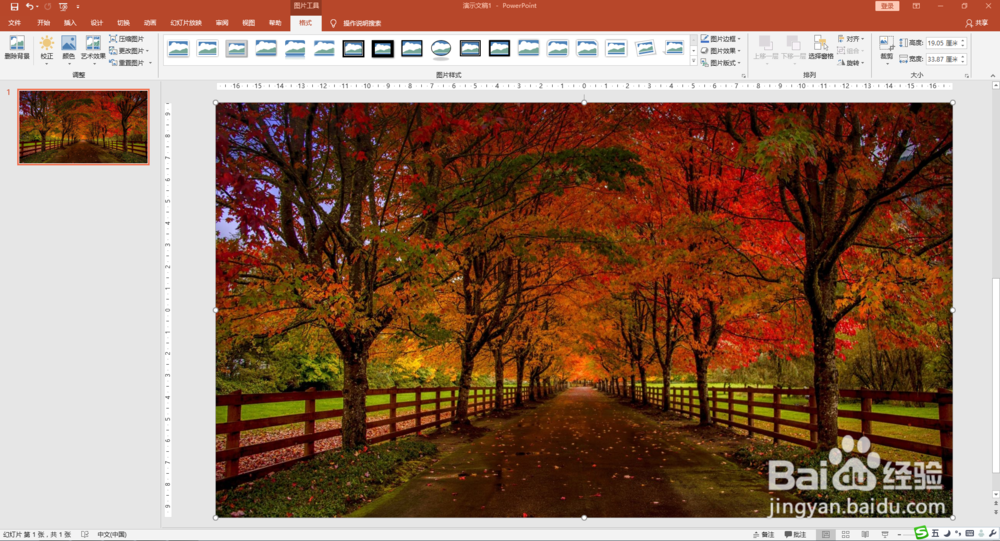
Task: Switch to reading view icon in status bar
Action: tap(865, 535)
